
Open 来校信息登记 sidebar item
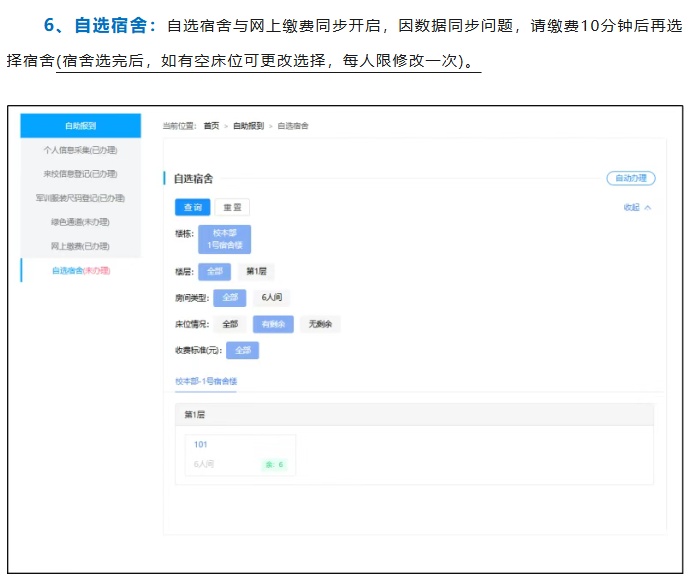(80, 174)
